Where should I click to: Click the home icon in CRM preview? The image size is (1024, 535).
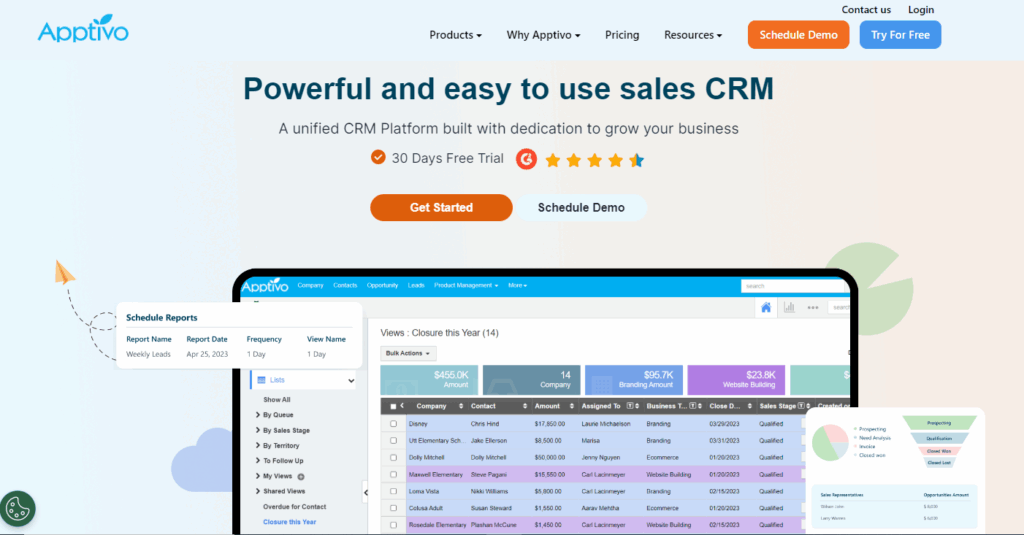coord(765,307)
